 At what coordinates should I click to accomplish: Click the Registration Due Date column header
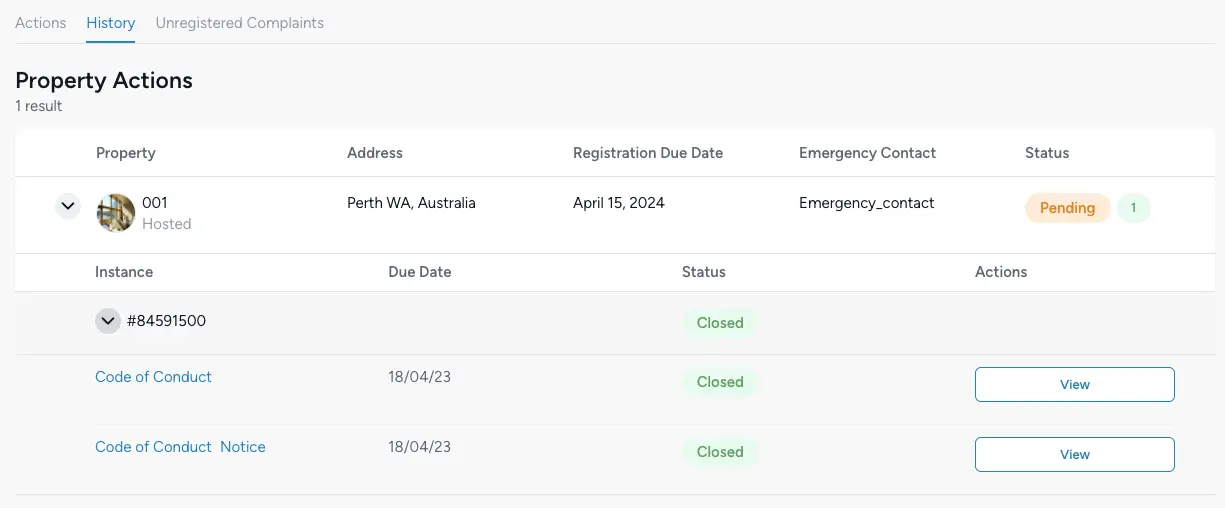[x=648, y=153]
